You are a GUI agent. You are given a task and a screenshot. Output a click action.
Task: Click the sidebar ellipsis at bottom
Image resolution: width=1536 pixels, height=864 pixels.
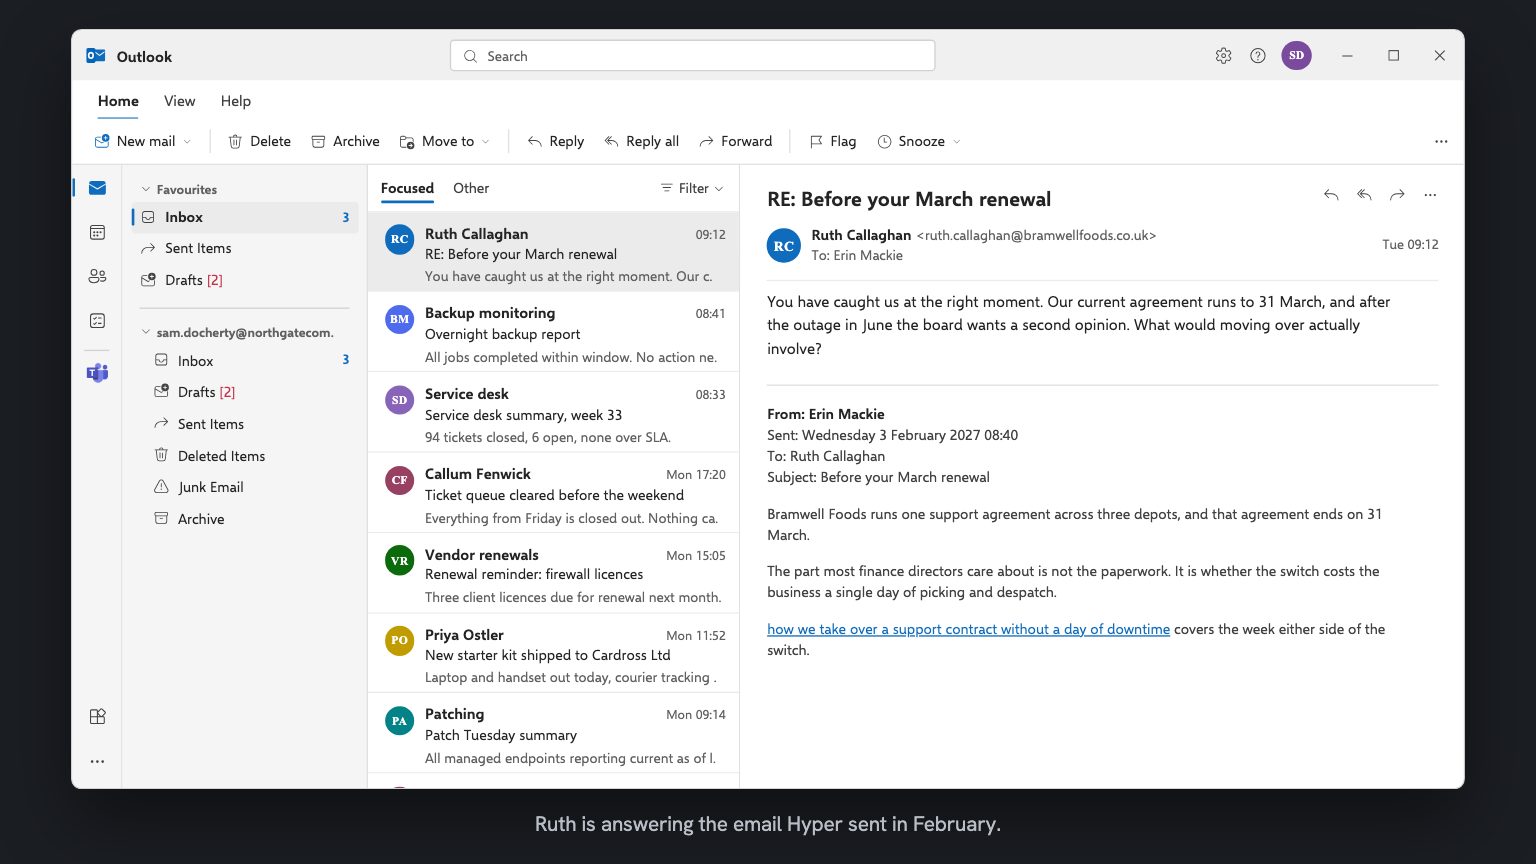point(97,762)
